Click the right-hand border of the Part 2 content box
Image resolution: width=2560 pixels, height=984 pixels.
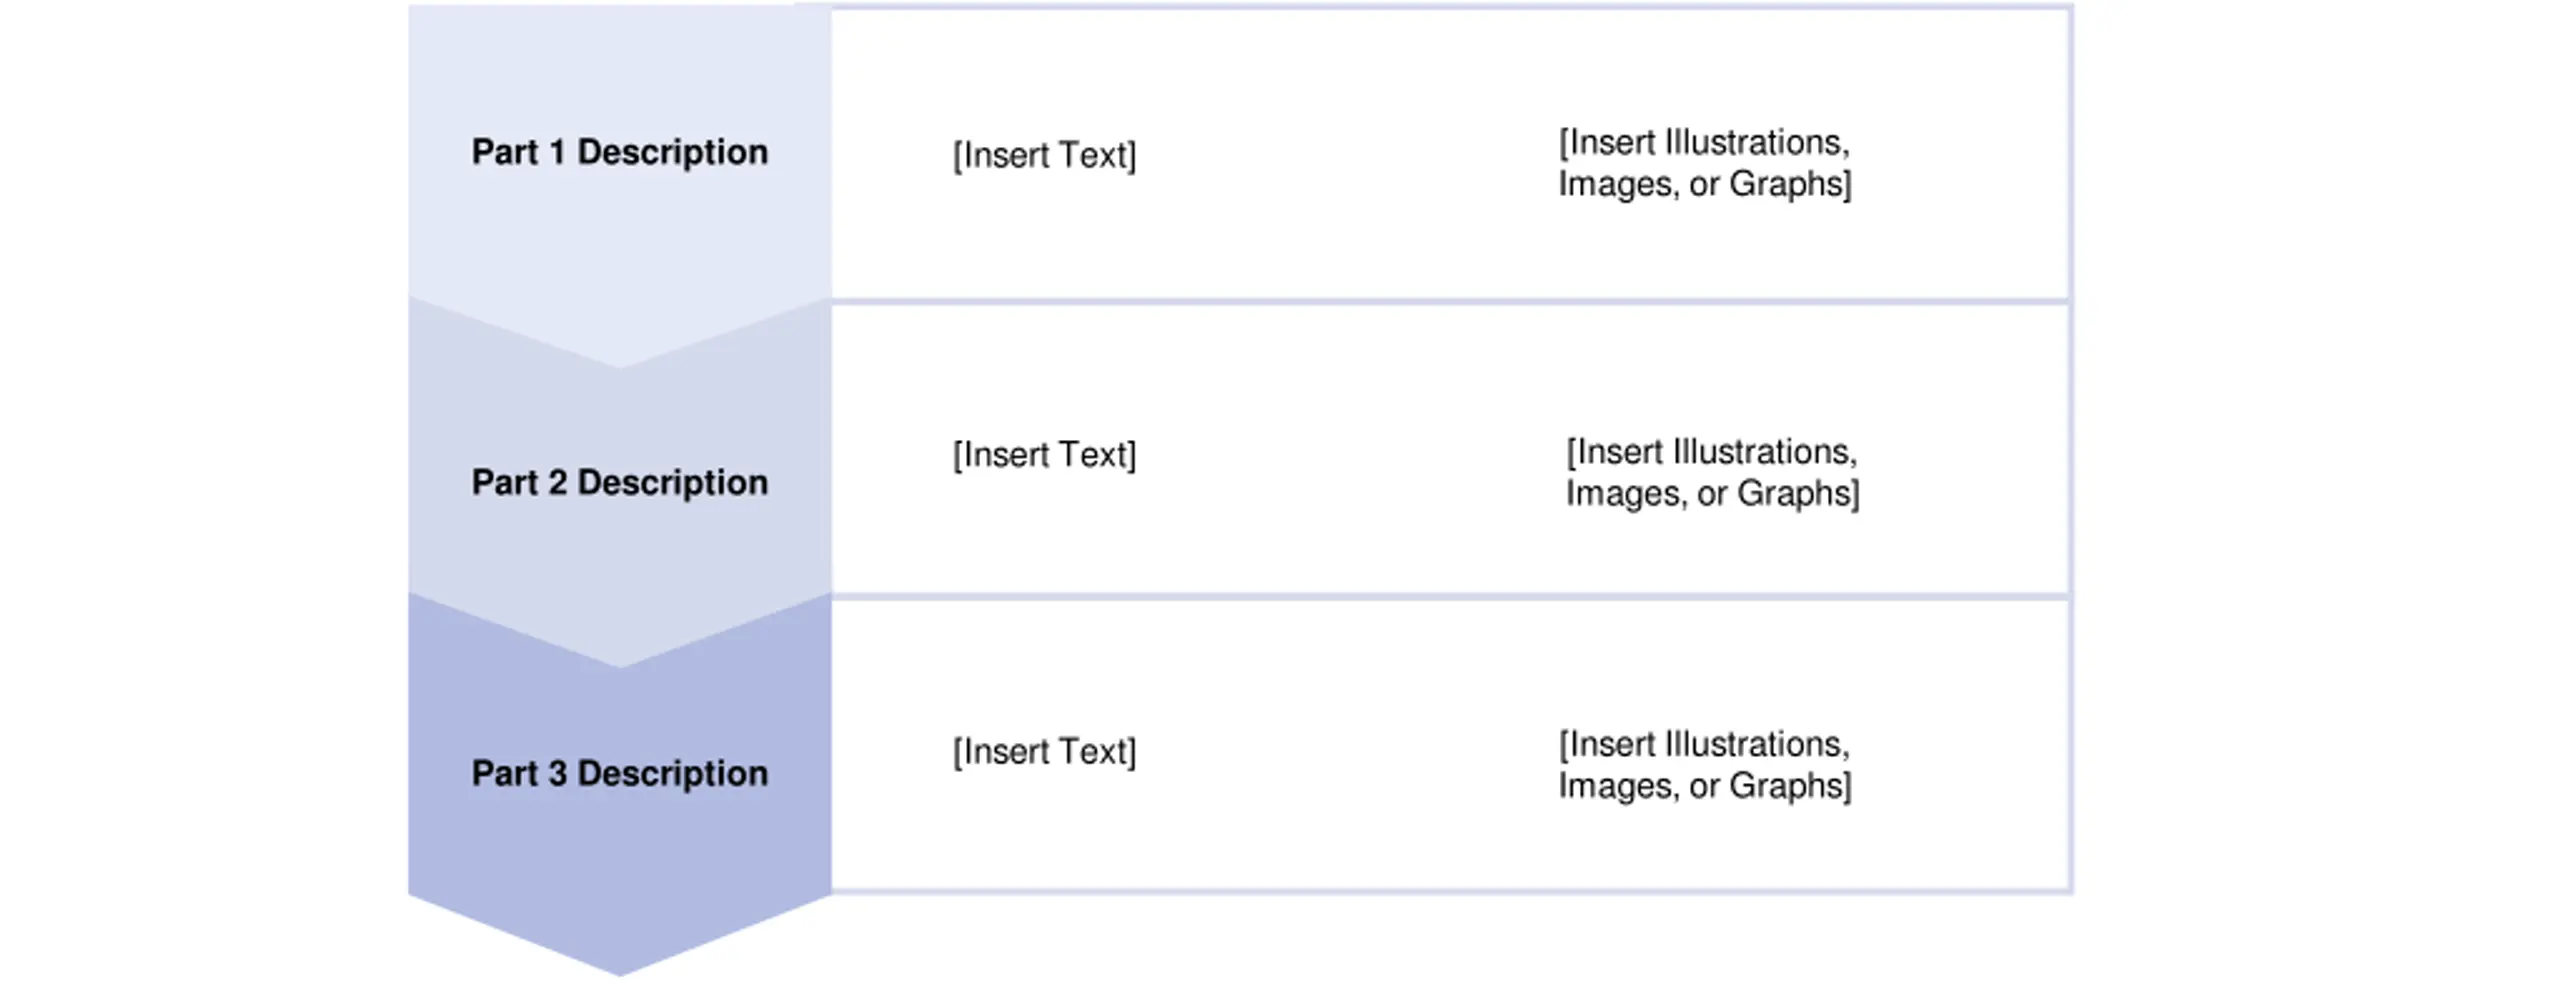2070,449
